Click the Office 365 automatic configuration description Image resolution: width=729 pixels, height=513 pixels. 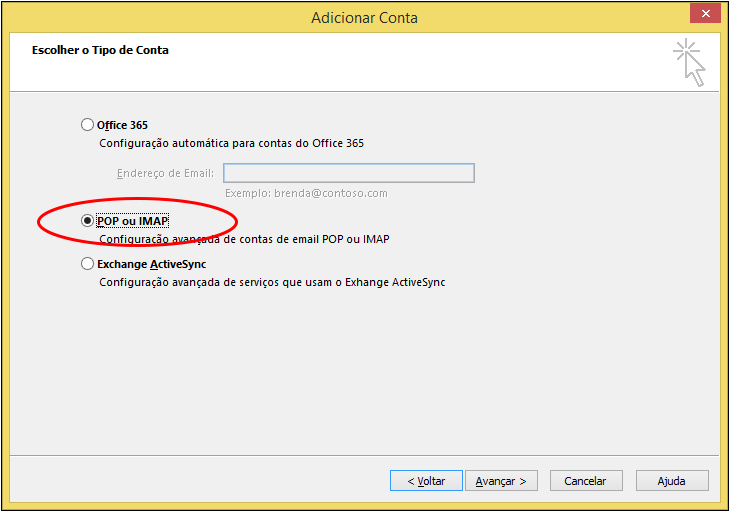pyautogui.click(x=232, y=143)
